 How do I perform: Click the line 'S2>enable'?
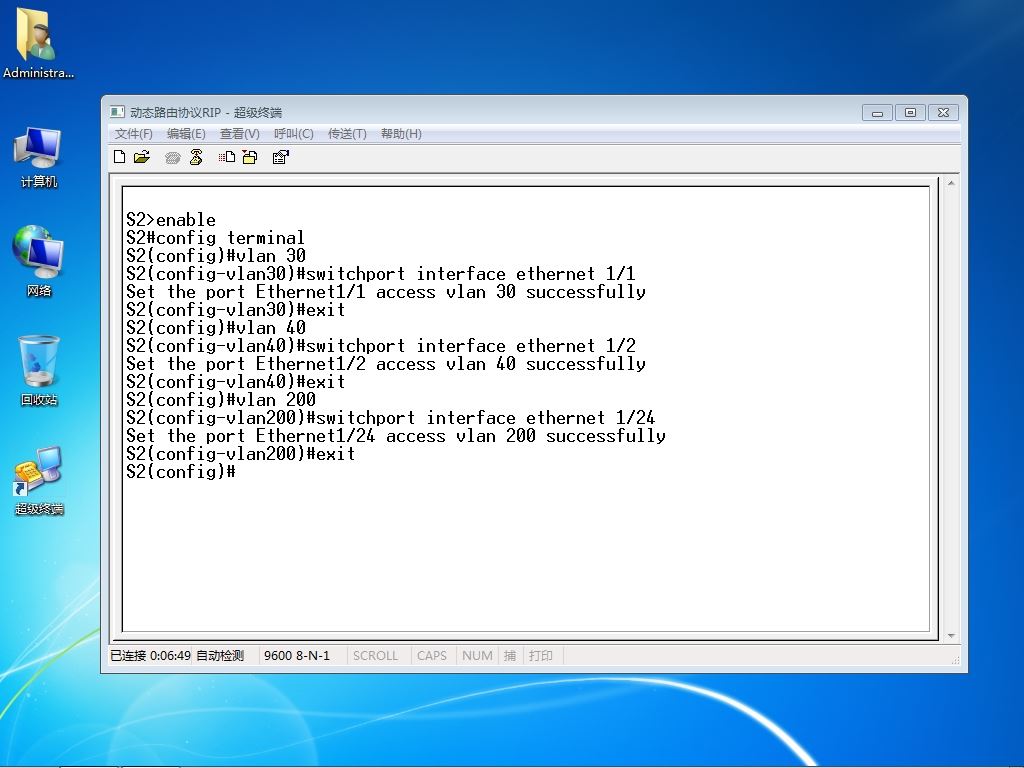click(171, 219)
